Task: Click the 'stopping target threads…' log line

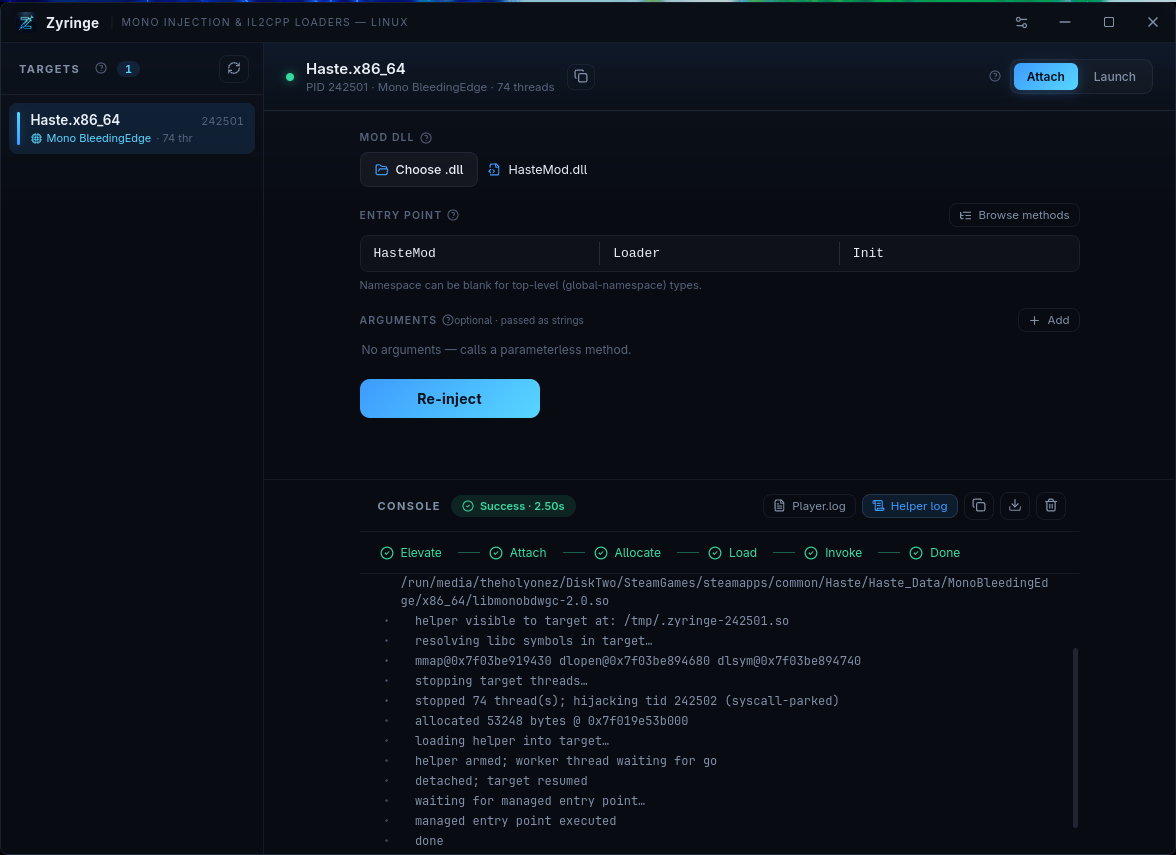Action: [x=501, y=681]
